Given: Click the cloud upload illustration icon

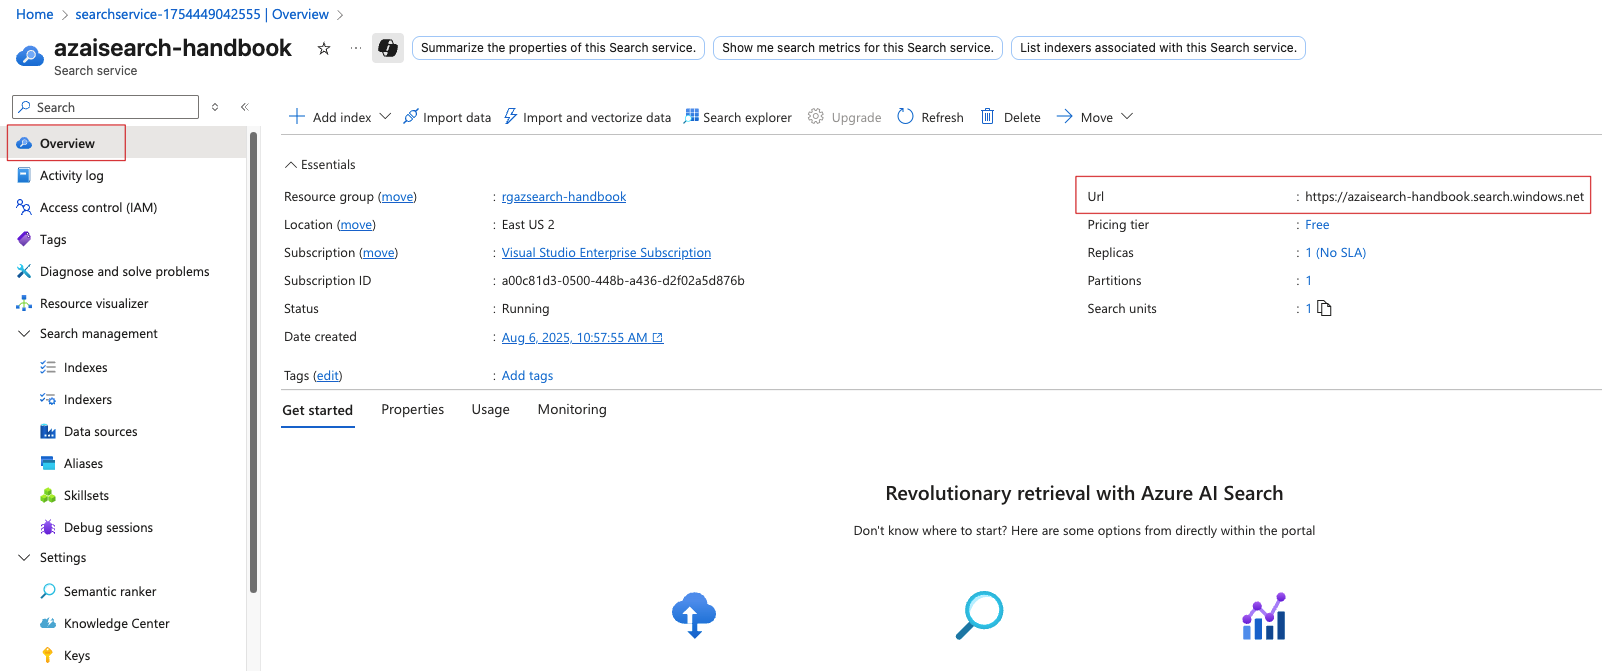Looking at the screenshot, I should tap(694, 615).
